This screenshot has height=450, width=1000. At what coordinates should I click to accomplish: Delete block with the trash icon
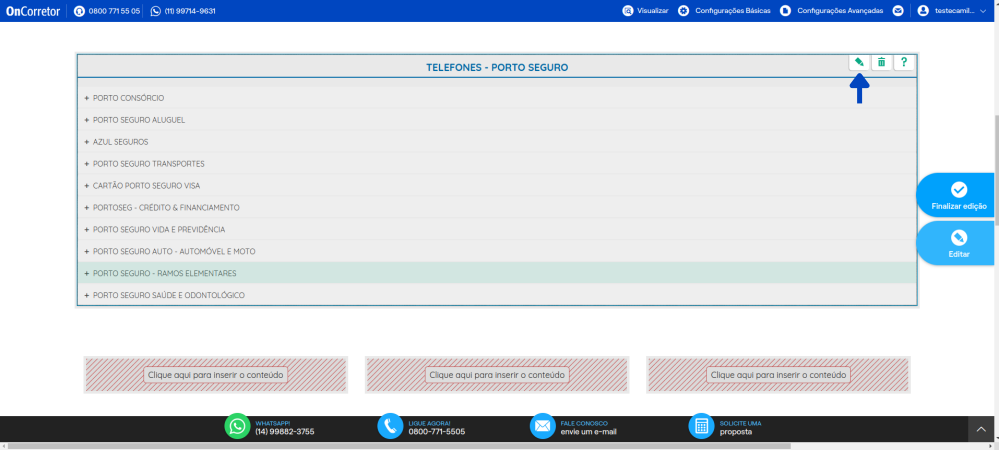tap(881, 62)
